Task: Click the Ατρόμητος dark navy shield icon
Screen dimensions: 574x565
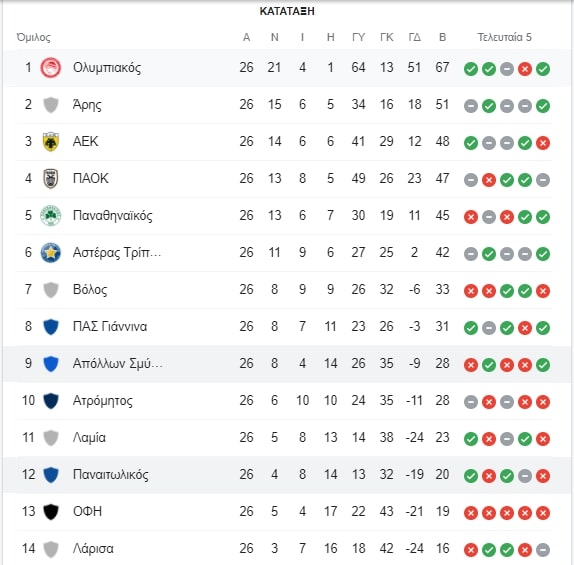Action: click(x=51, y=401)
